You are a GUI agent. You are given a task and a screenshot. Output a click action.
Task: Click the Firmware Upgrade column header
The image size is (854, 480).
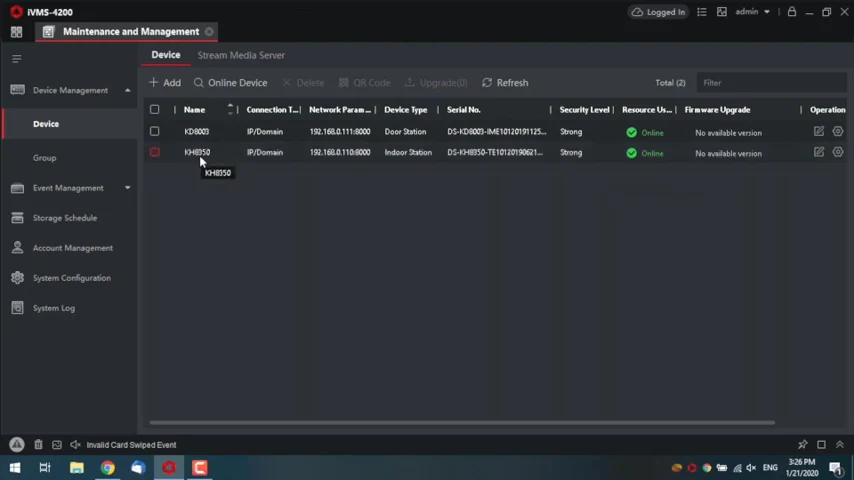(717, 110)
